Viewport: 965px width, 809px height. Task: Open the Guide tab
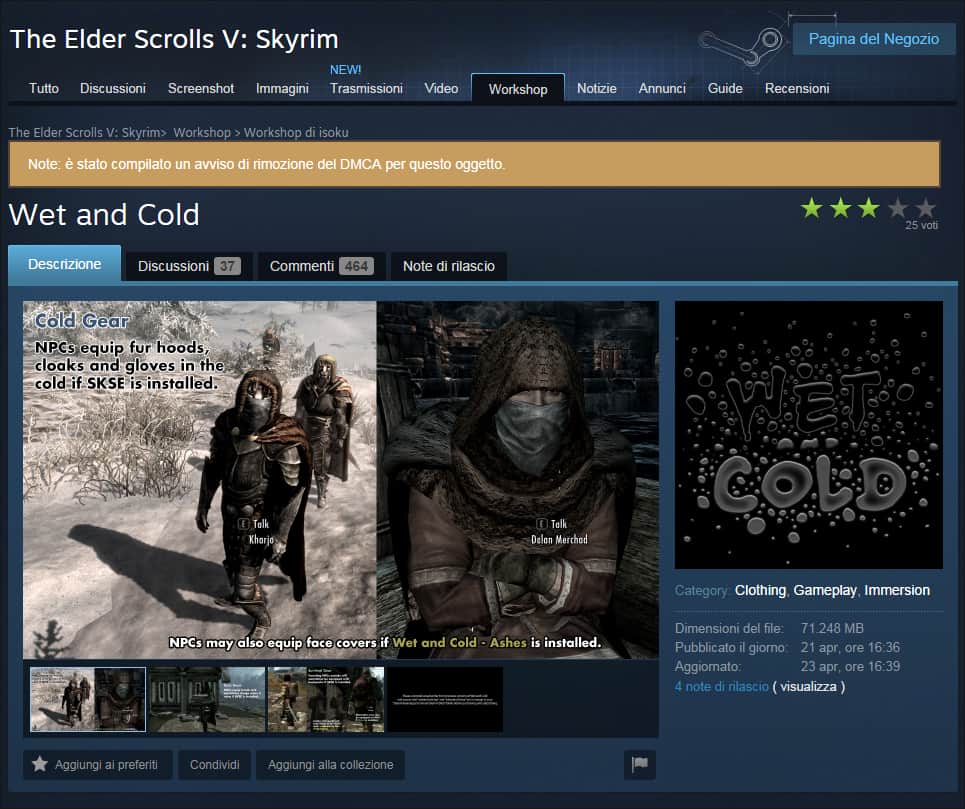coord(725,89)
